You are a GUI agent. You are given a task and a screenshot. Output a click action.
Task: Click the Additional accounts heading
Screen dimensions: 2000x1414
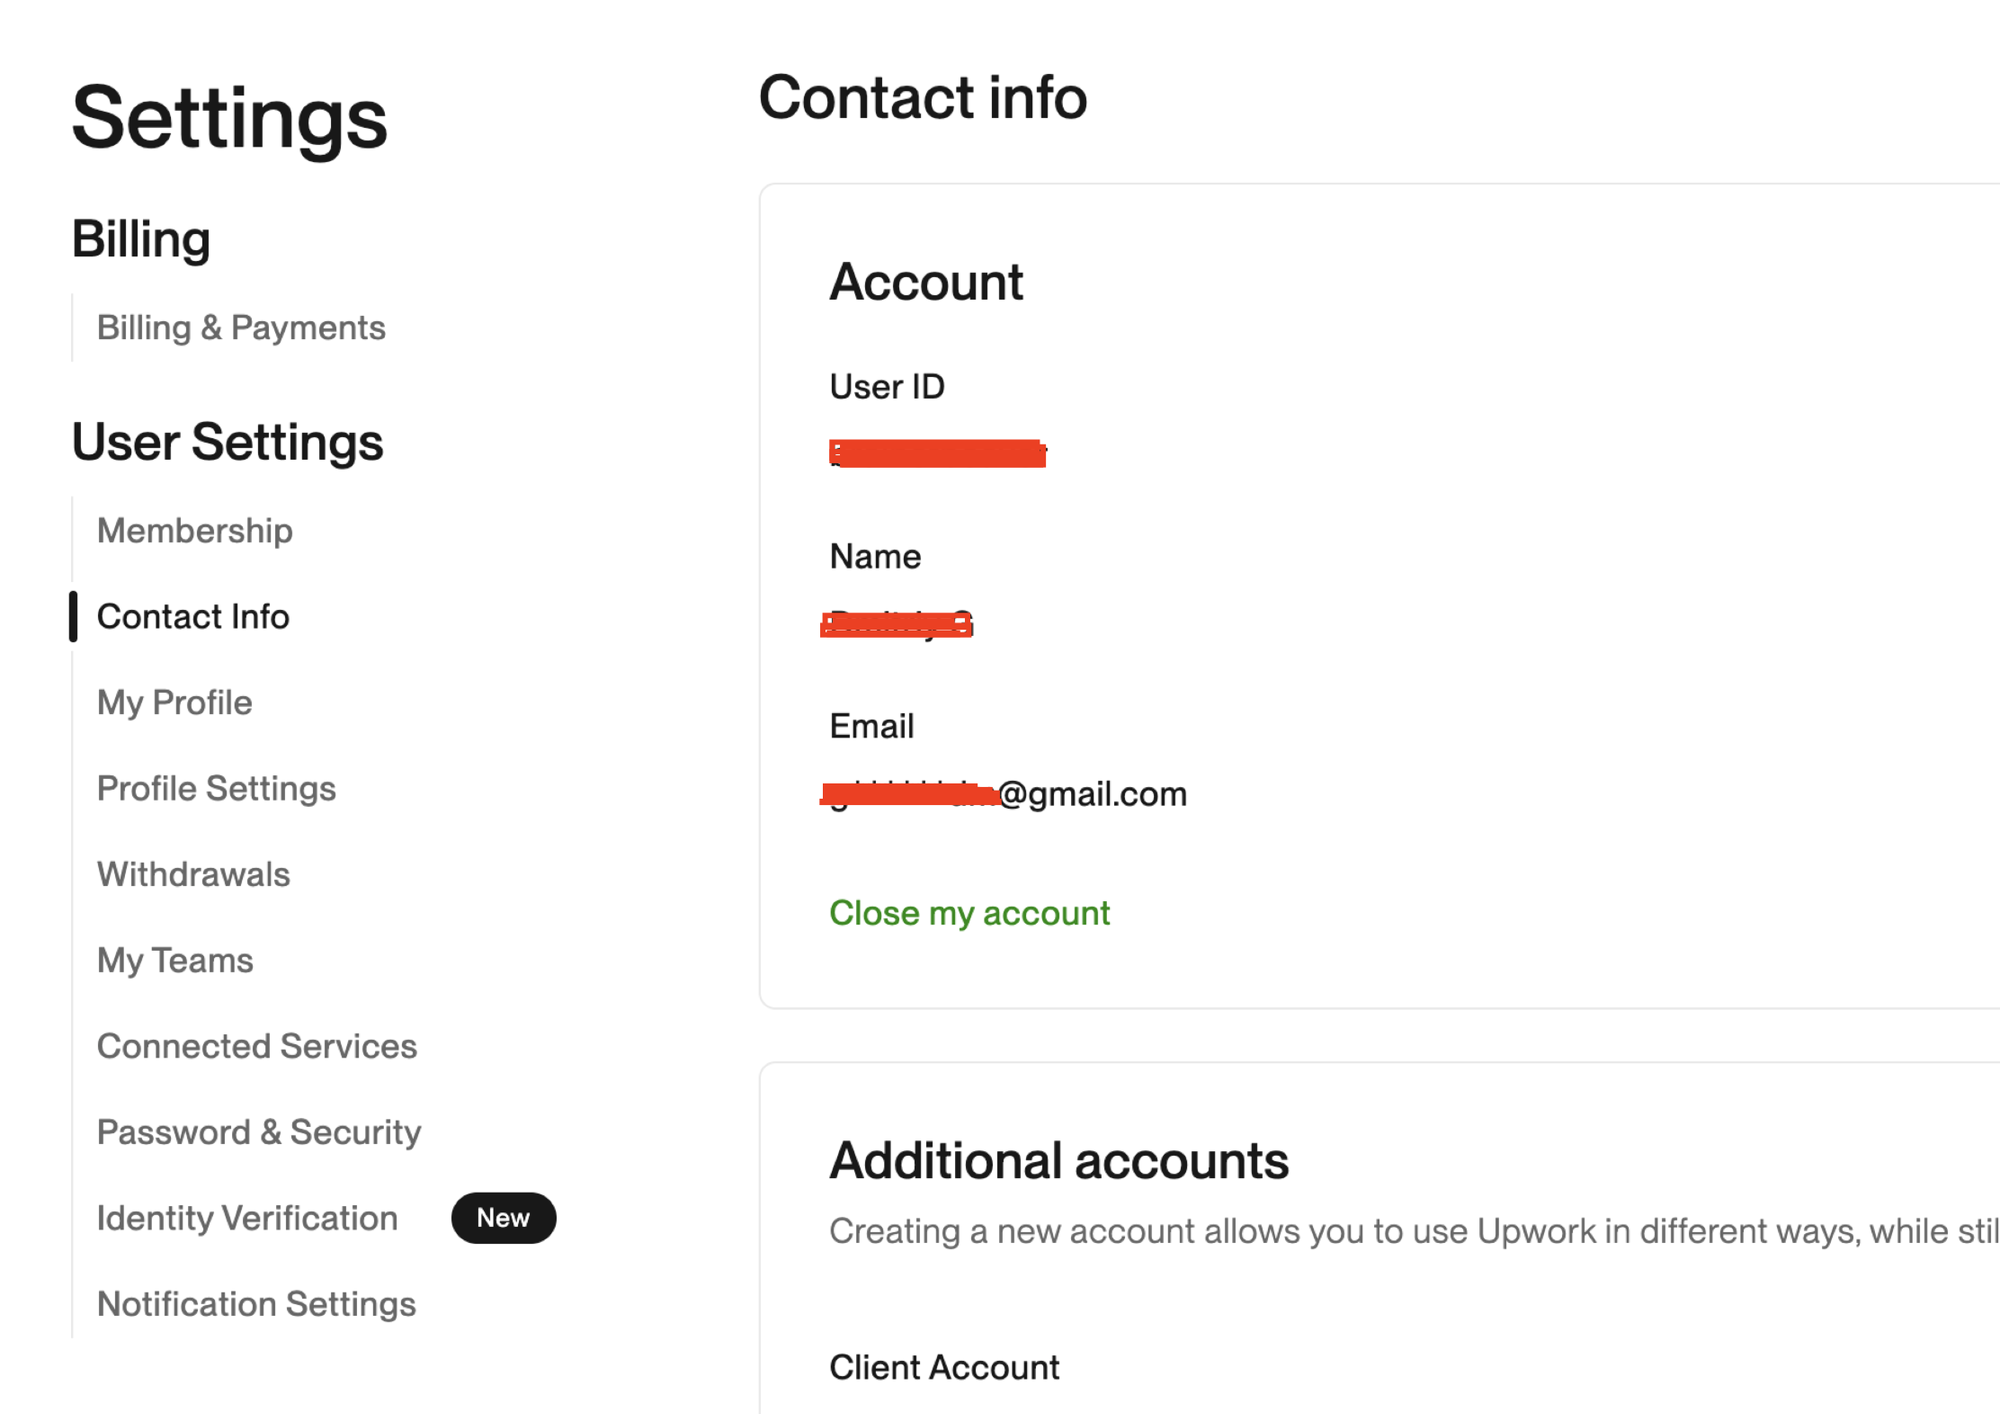pyautogui.click(x=1059, y=1161)
